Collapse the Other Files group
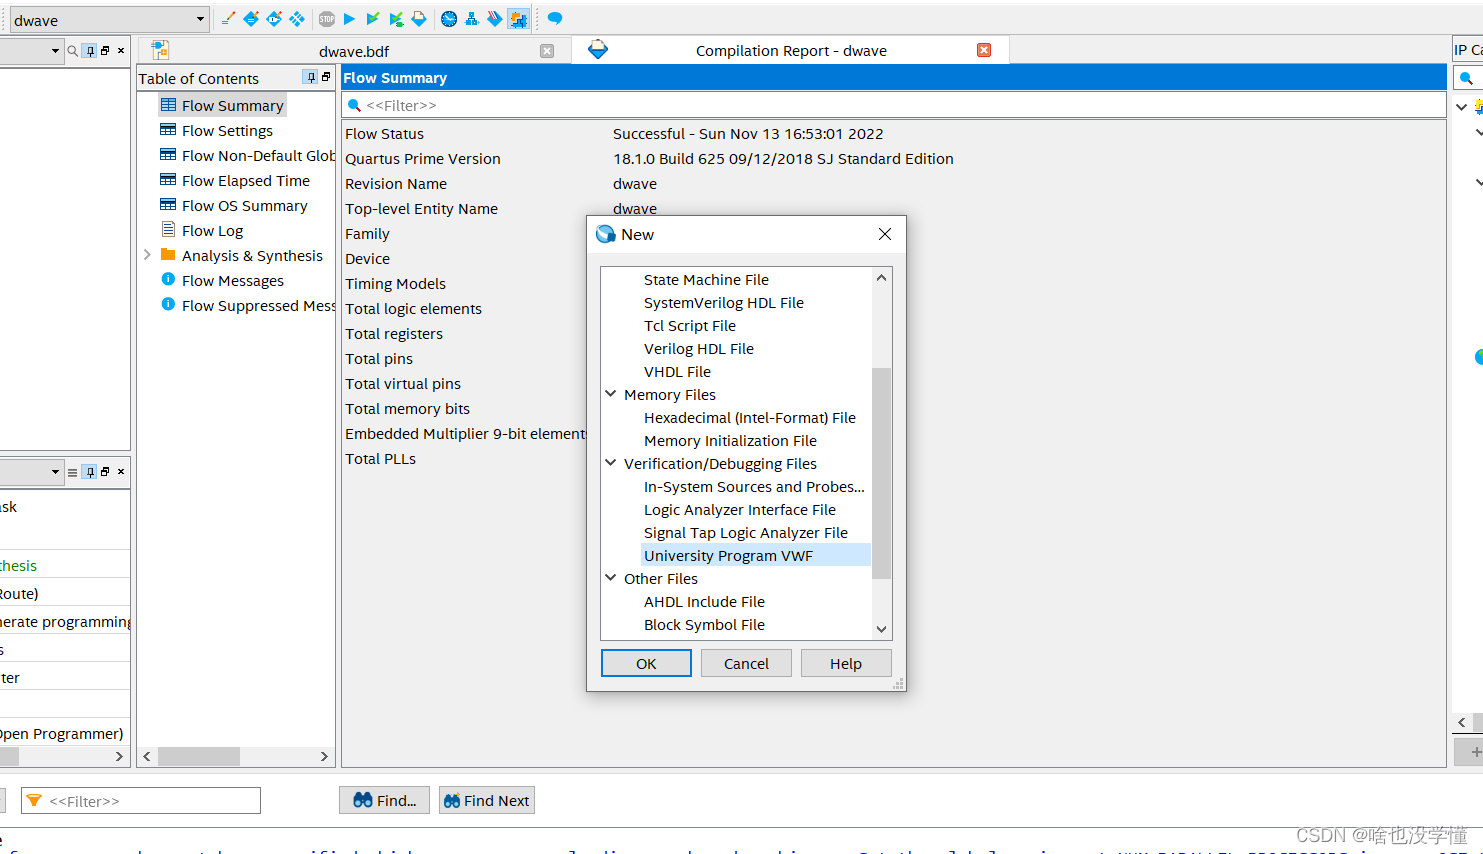Image resolution: width=1483 pixels, height=854 pixels. 611,578
